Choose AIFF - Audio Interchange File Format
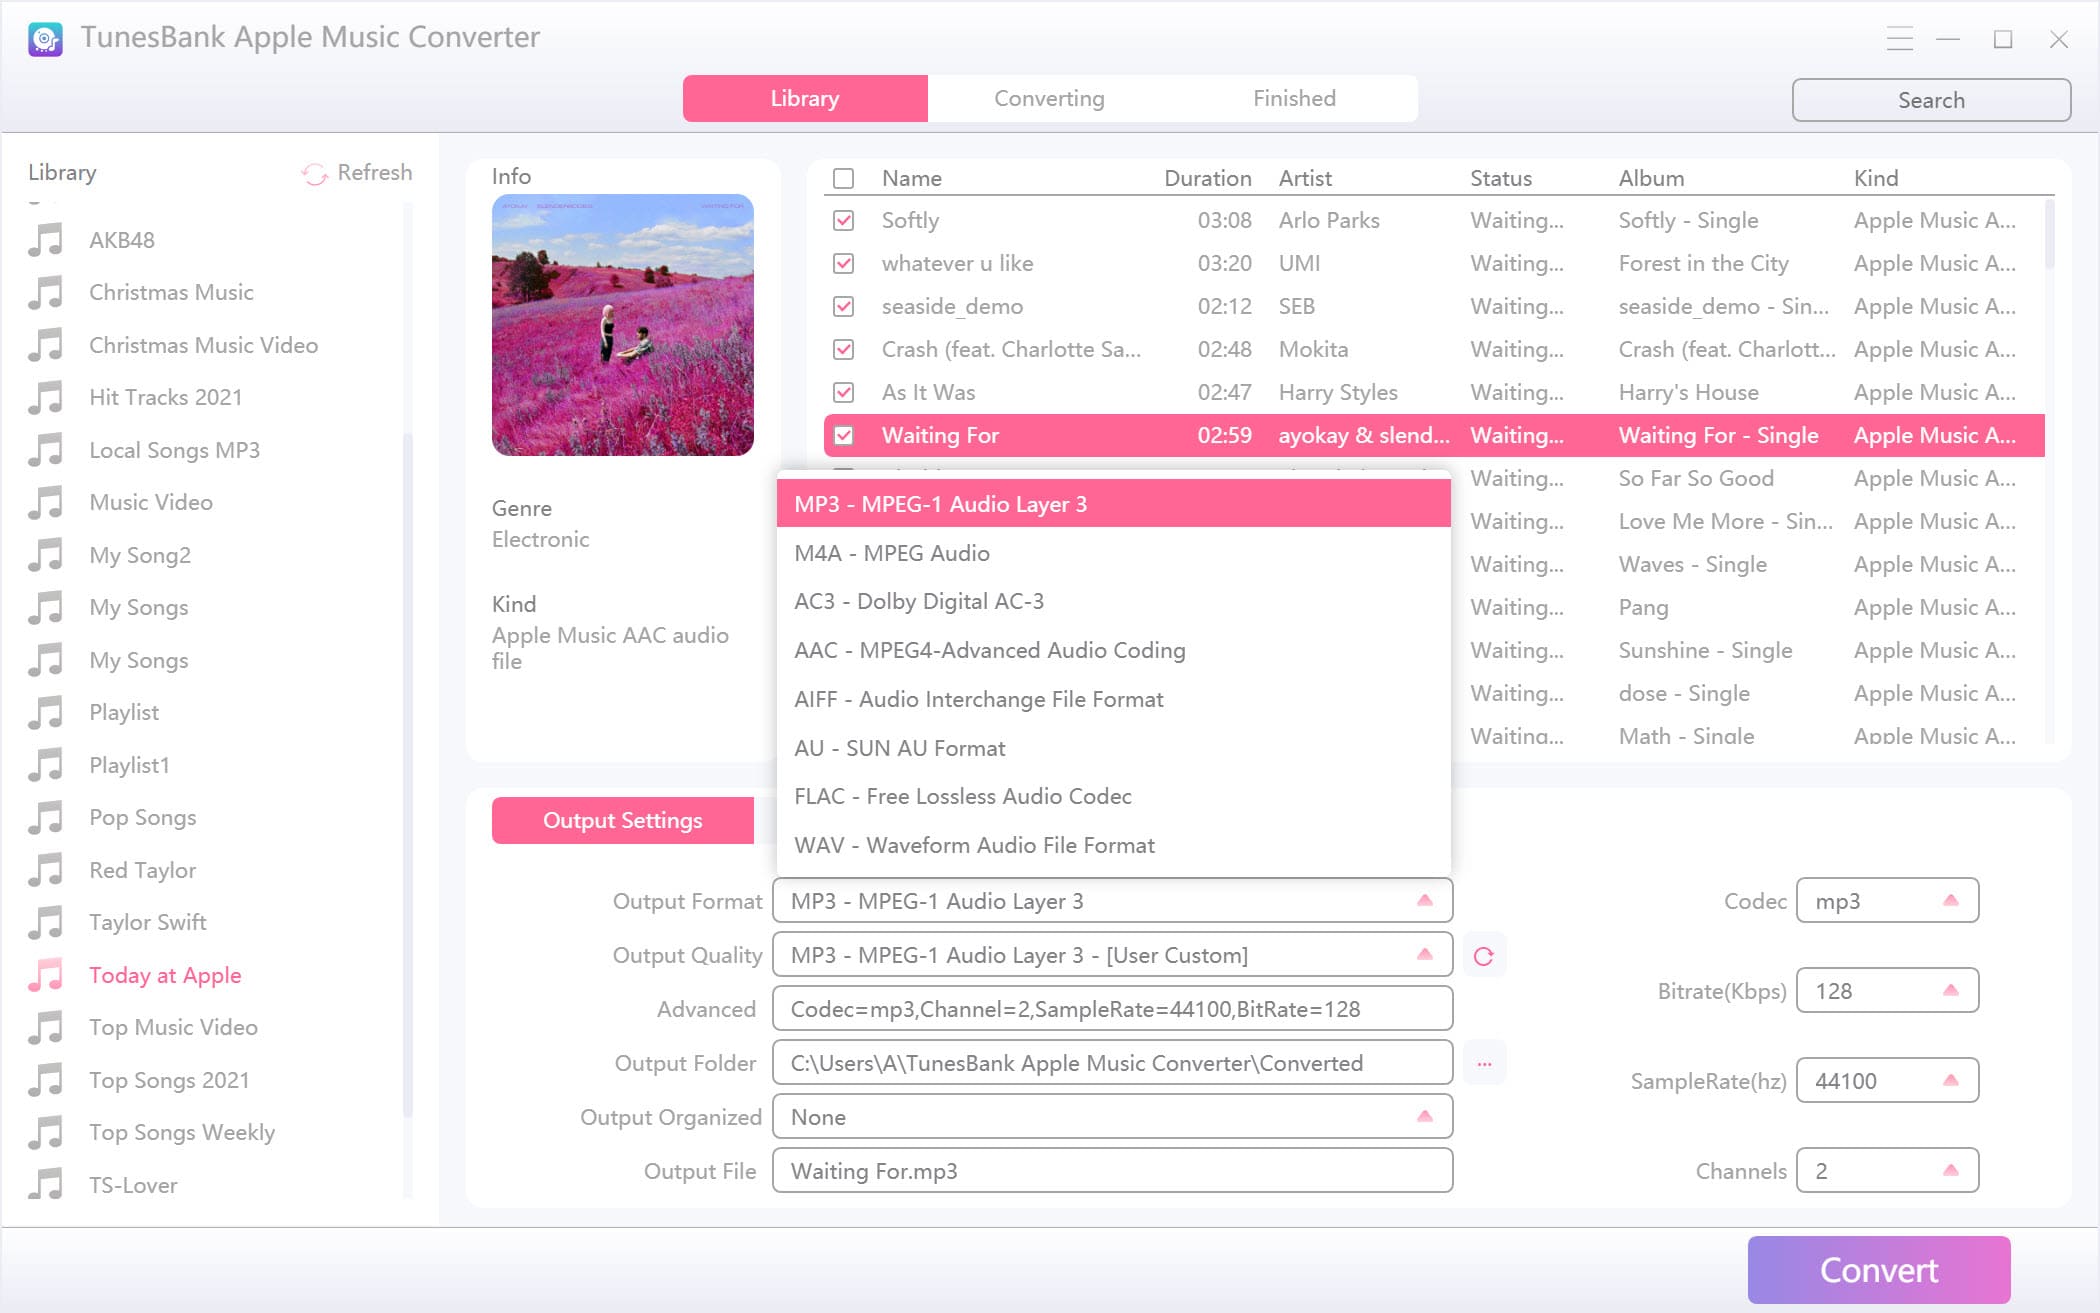The height and width of the screenshot is (1313, 2100). [x=1113, y=699]
